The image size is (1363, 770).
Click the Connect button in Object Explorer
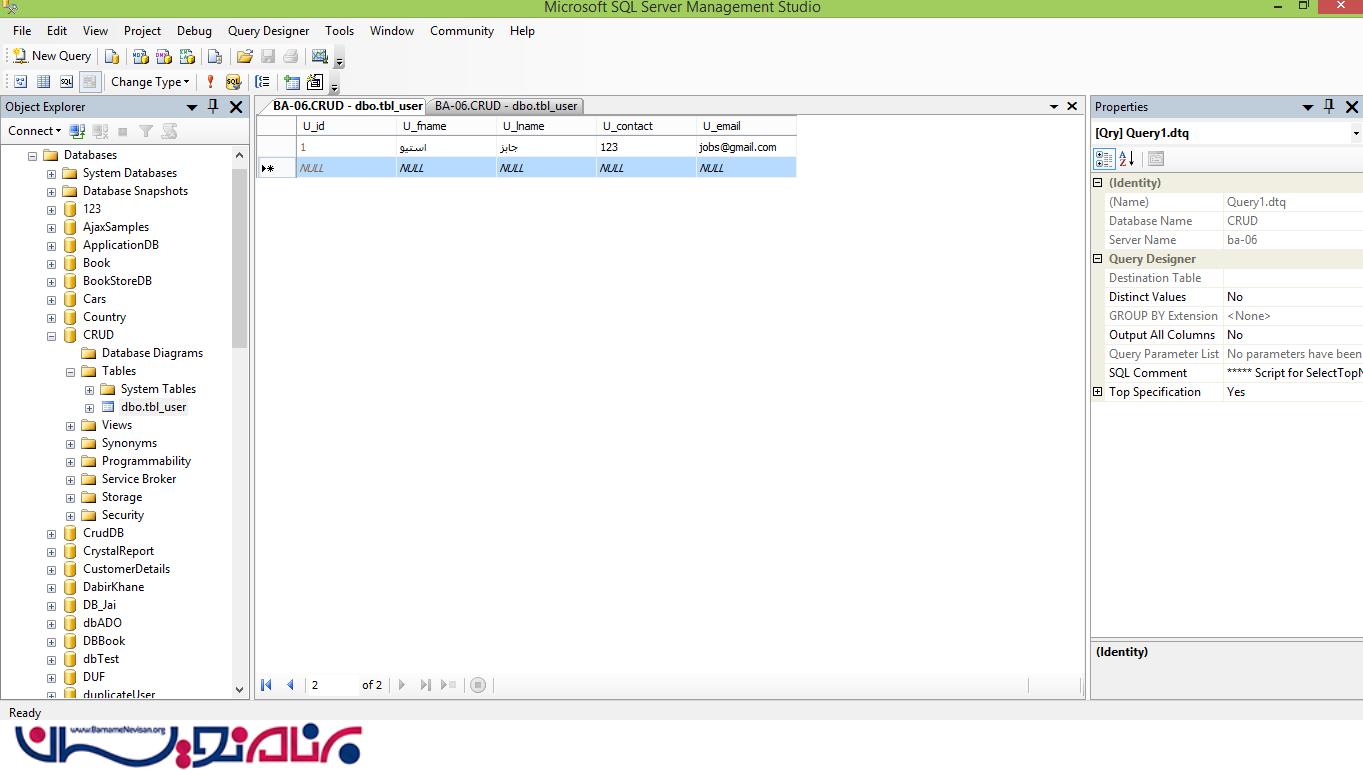34,131
